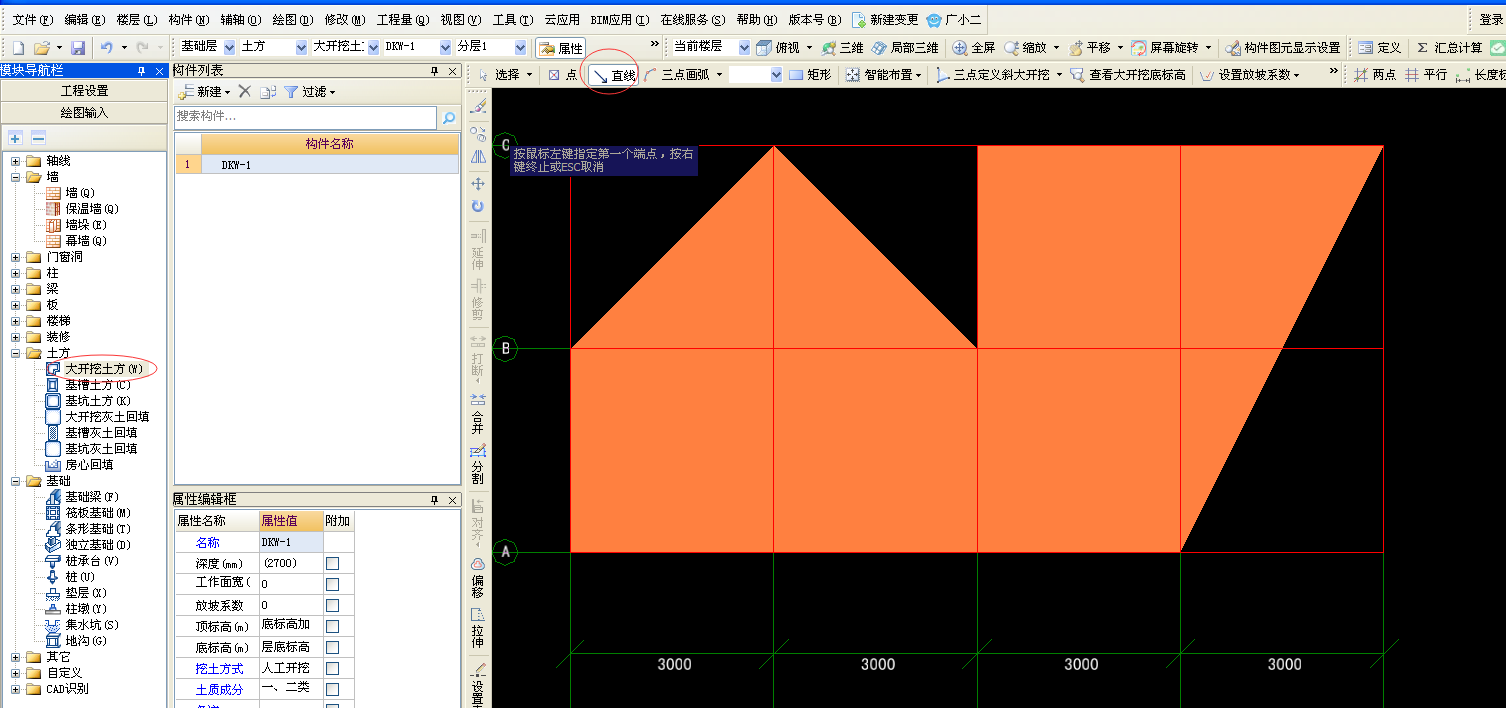Screen dimensions: 1506x708
Task: Expand the 轴线 tree node
Action: click(15, 161)
